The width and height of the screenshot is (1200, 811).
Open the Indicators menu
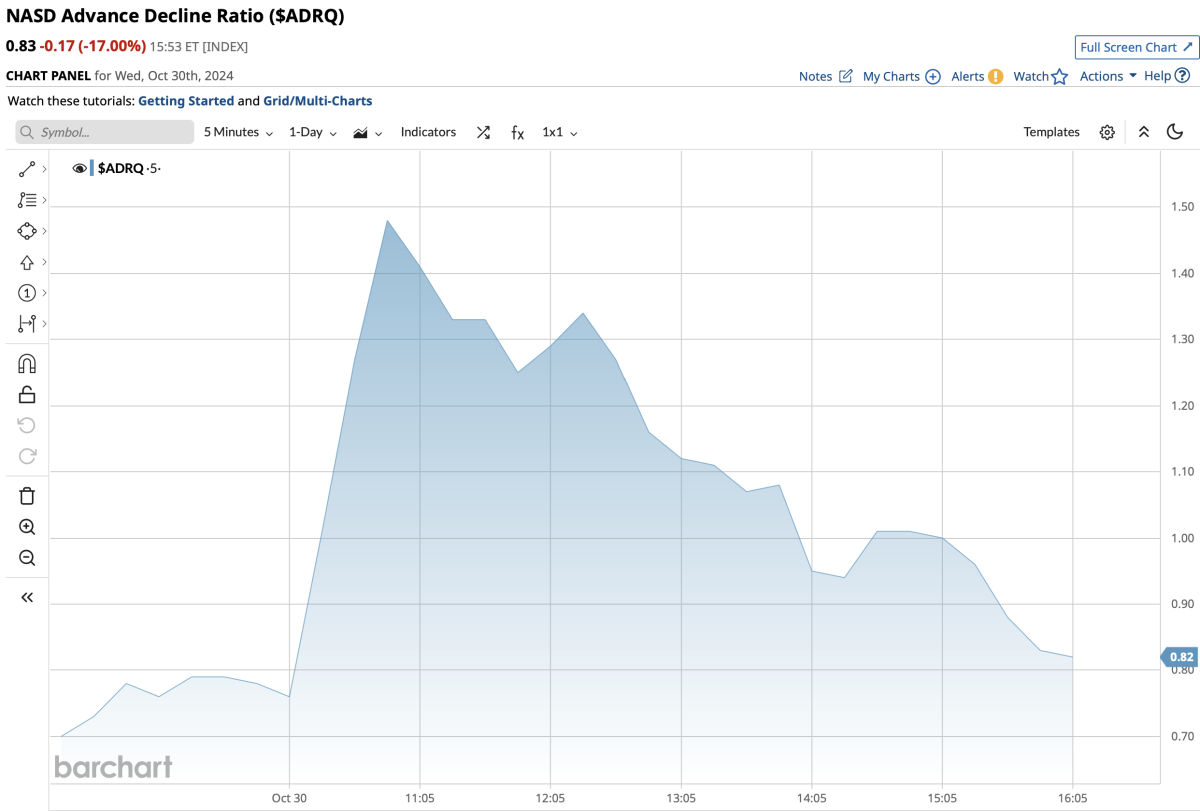(428, 132)
